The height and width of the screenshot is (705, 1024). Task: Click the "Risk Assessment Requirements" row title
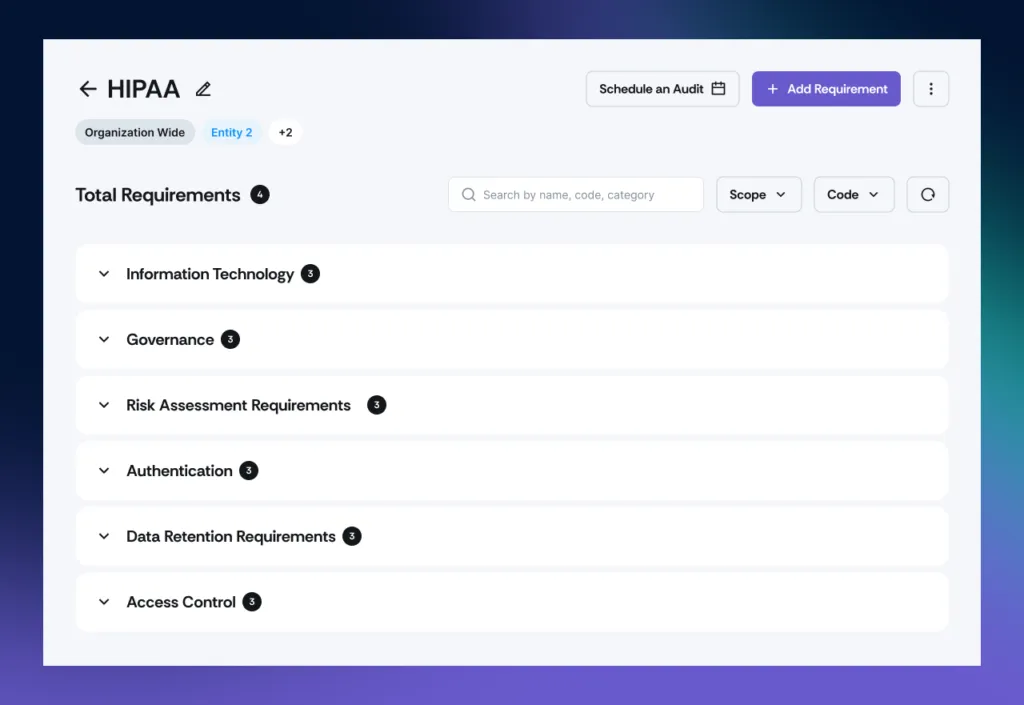click(238, 405)
